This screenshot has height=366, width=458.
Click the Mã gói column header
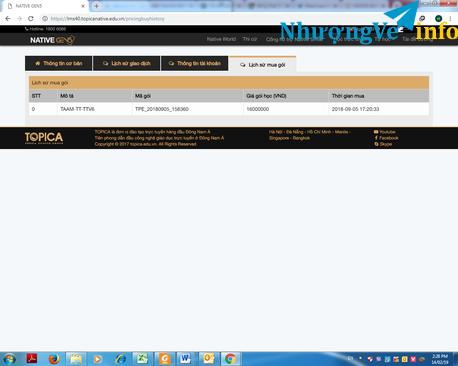143,96
